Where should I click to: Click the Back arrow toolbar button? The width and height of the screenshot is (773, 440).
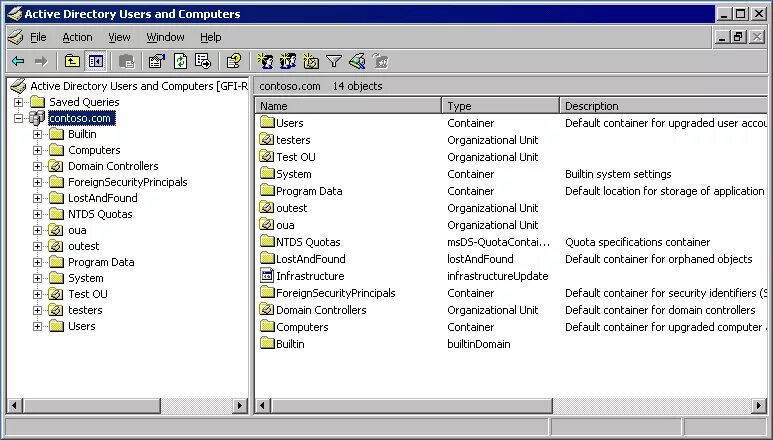coord(18,61)
